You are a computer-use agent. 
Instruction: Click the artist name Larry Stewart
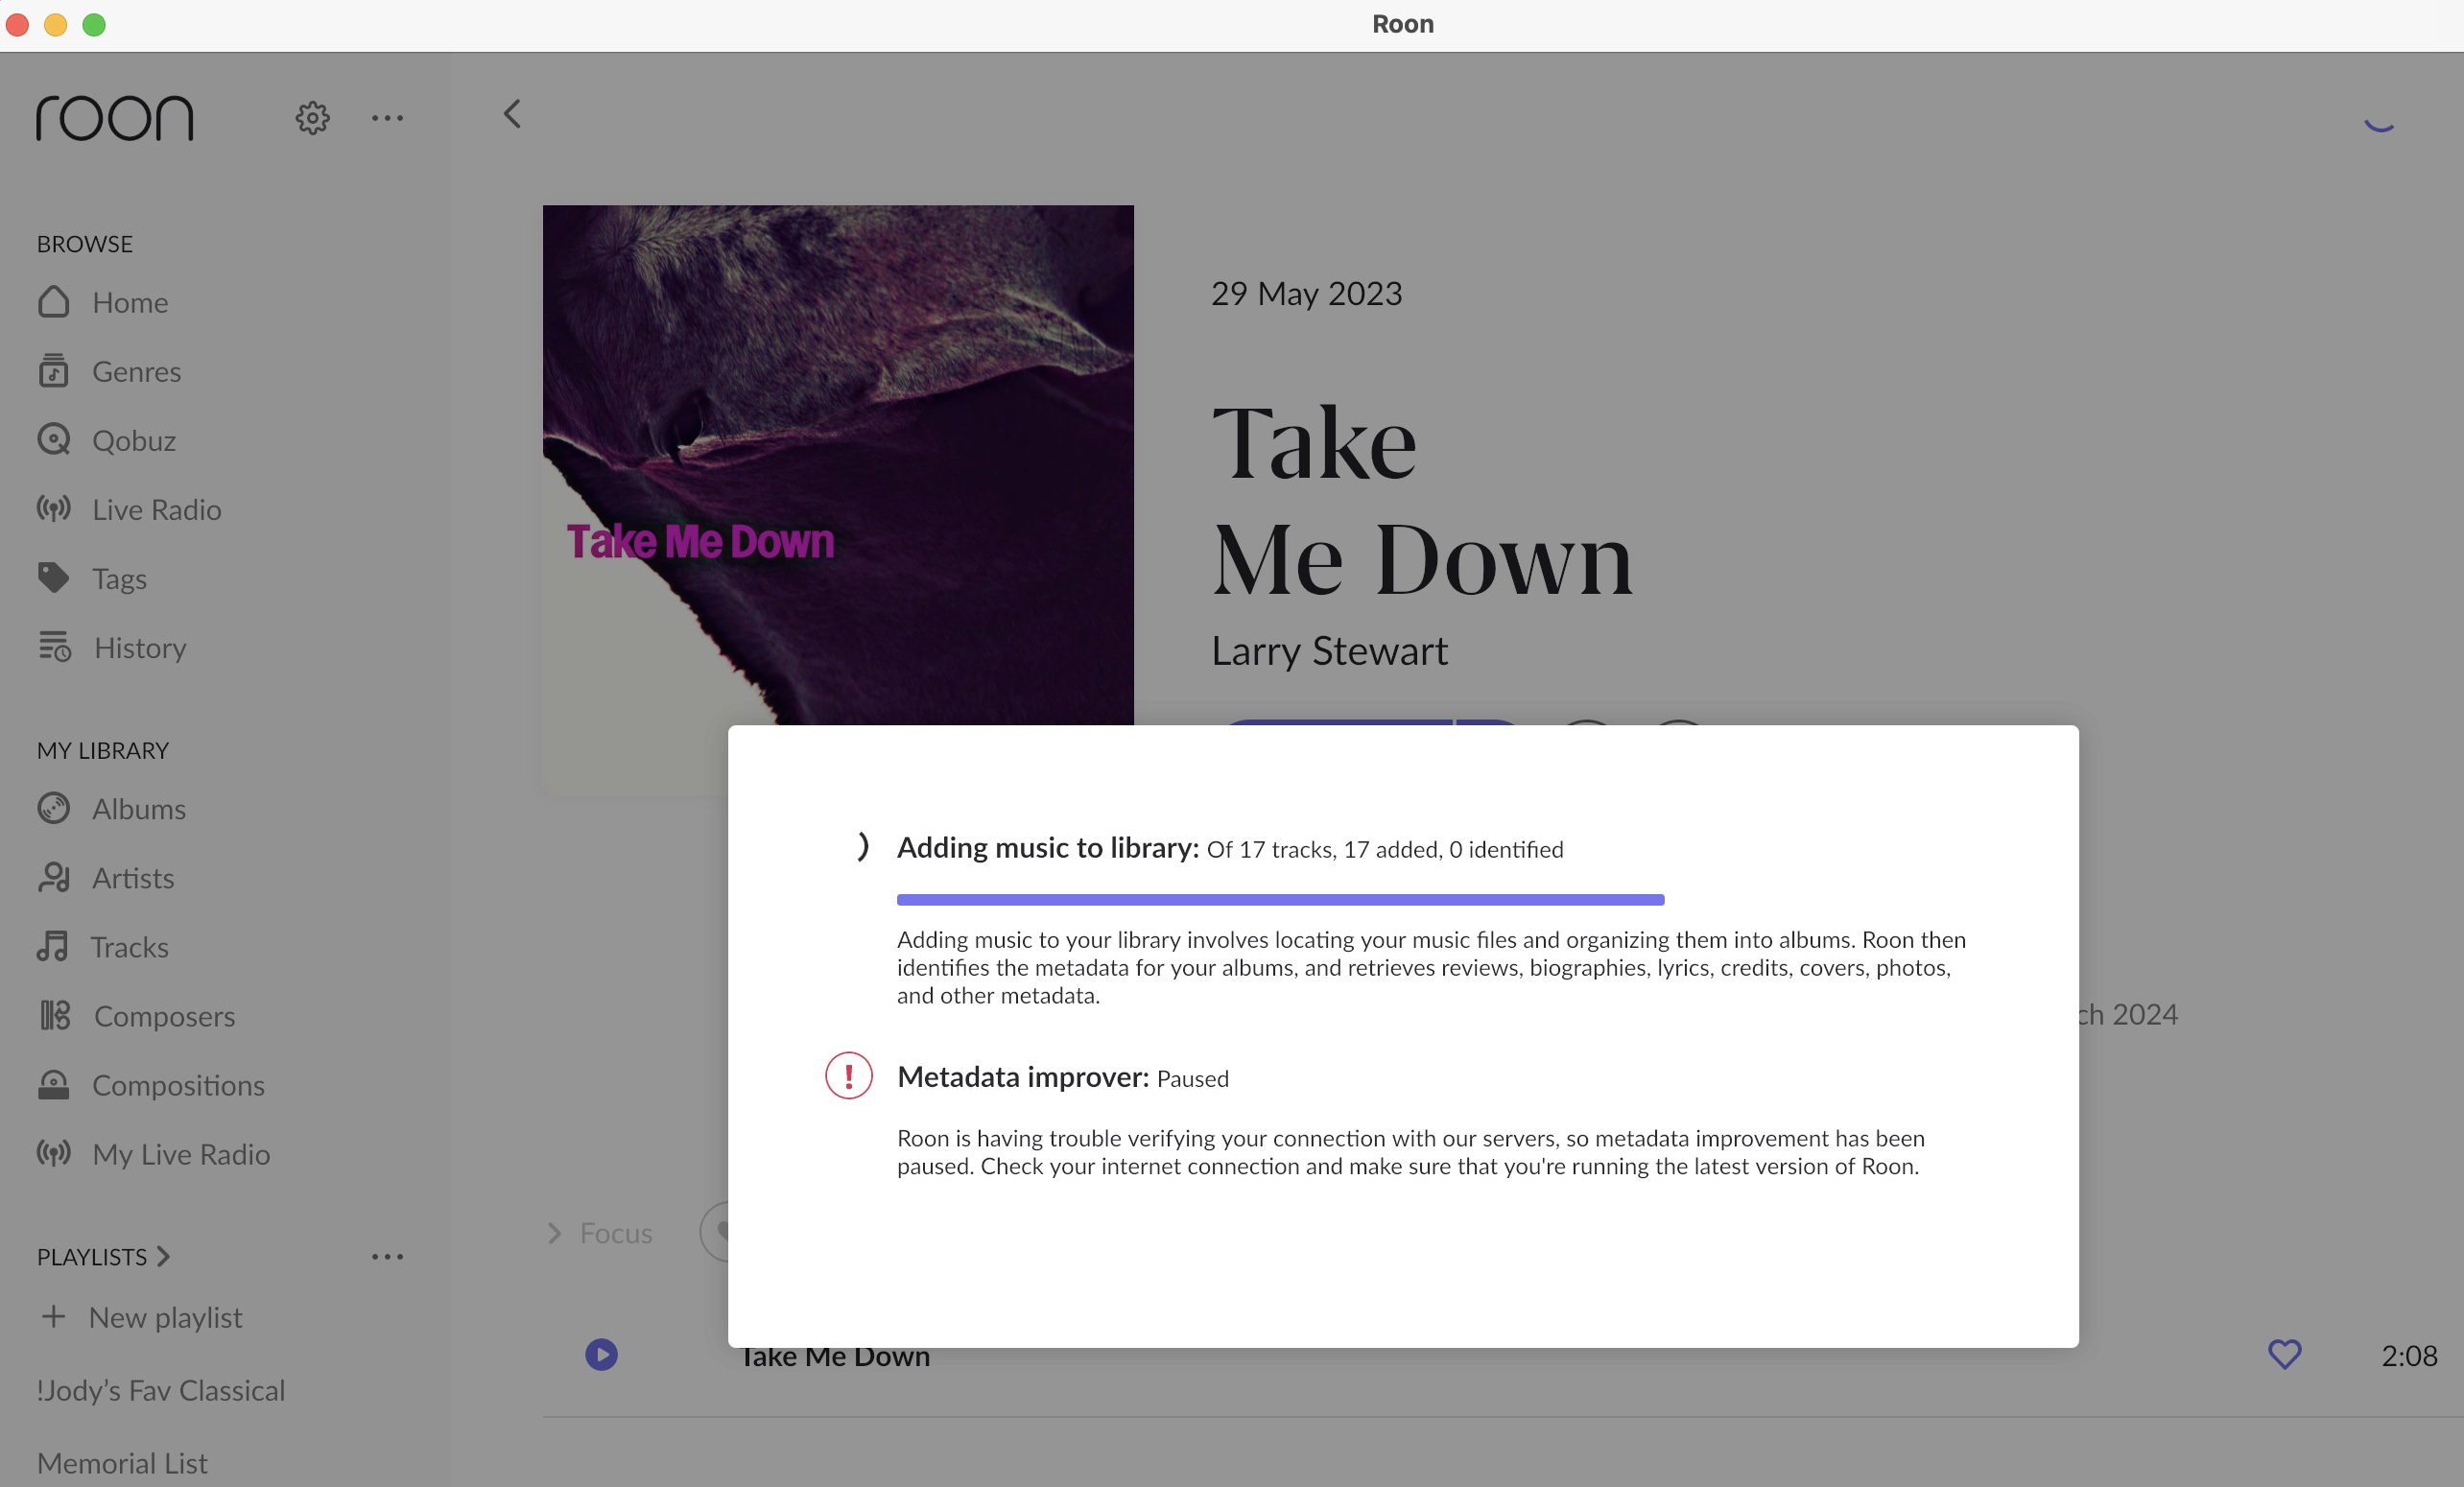click(1329, 651)
